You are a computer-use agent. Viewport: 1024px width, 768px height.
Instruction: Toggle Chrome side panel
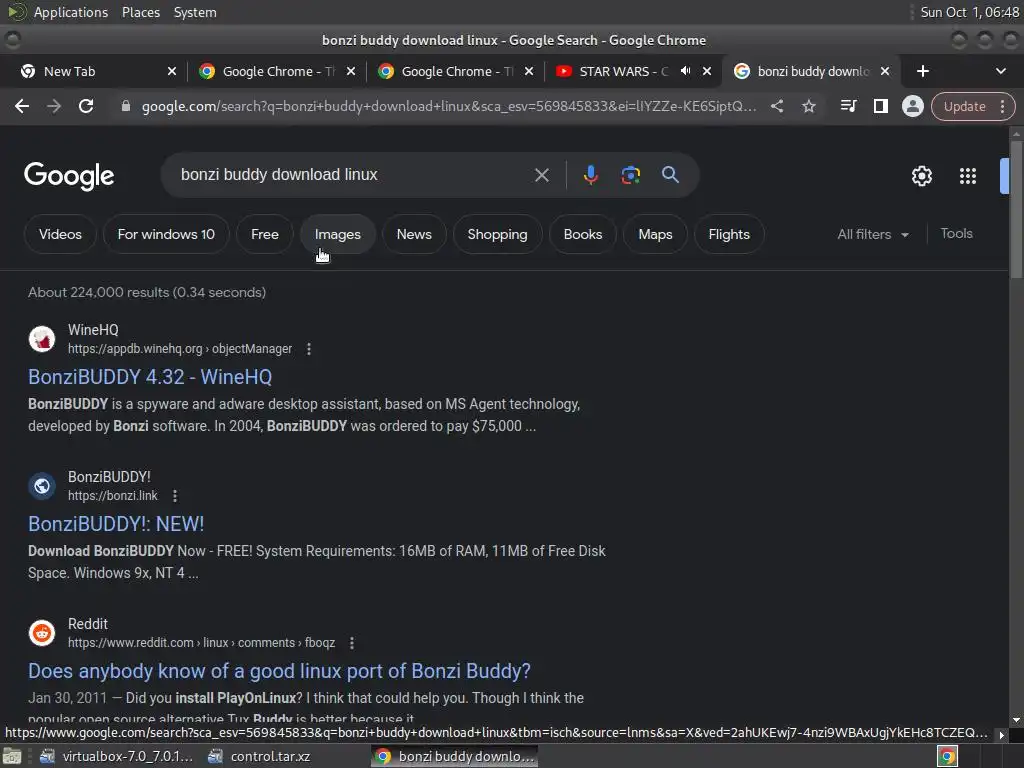pyautogui.click(x=880, y=106)
